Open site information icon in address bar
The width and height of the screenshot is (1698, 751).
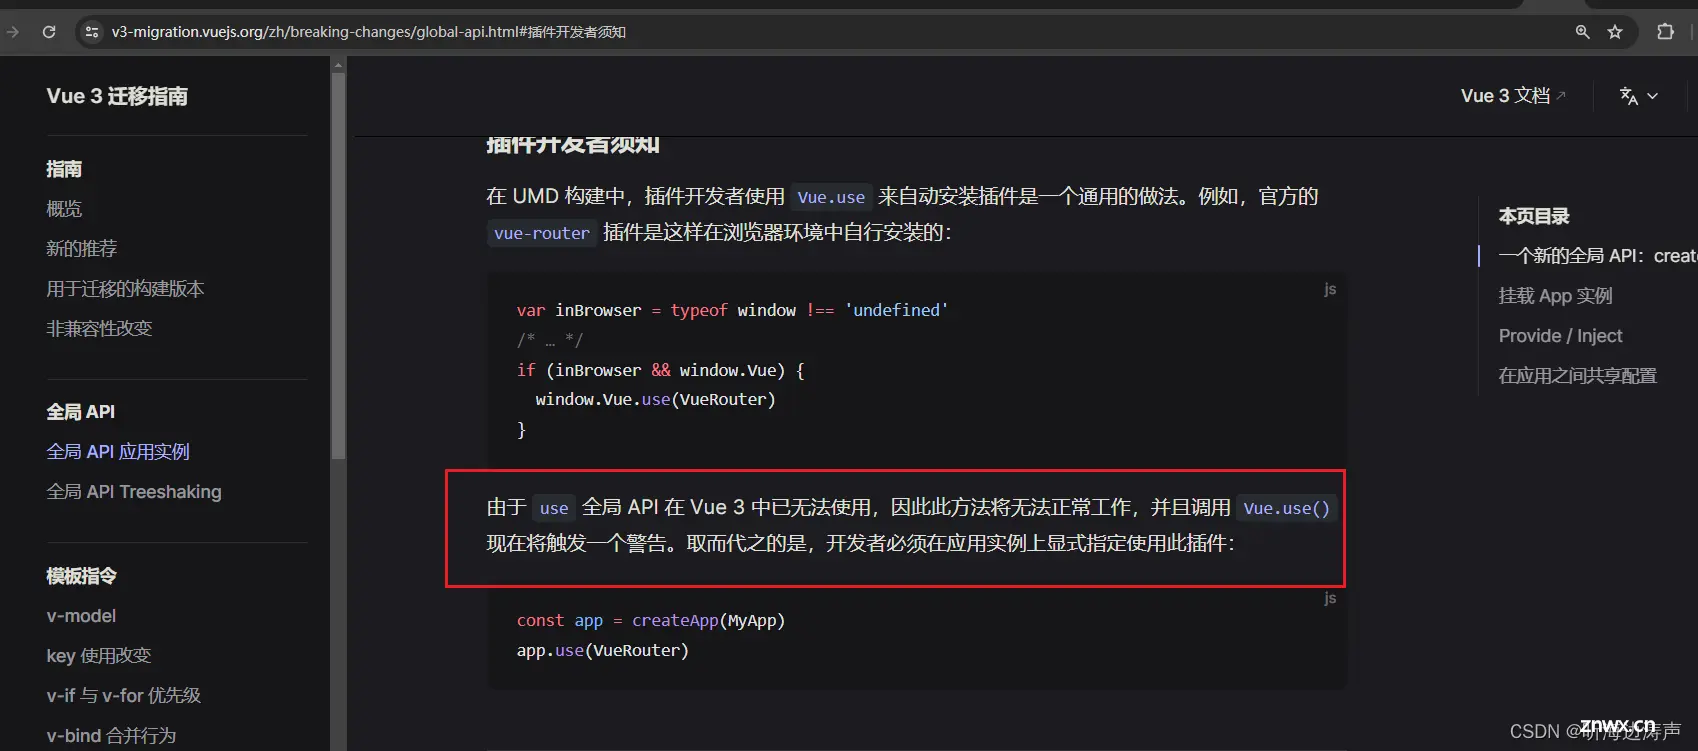point(92,32)
